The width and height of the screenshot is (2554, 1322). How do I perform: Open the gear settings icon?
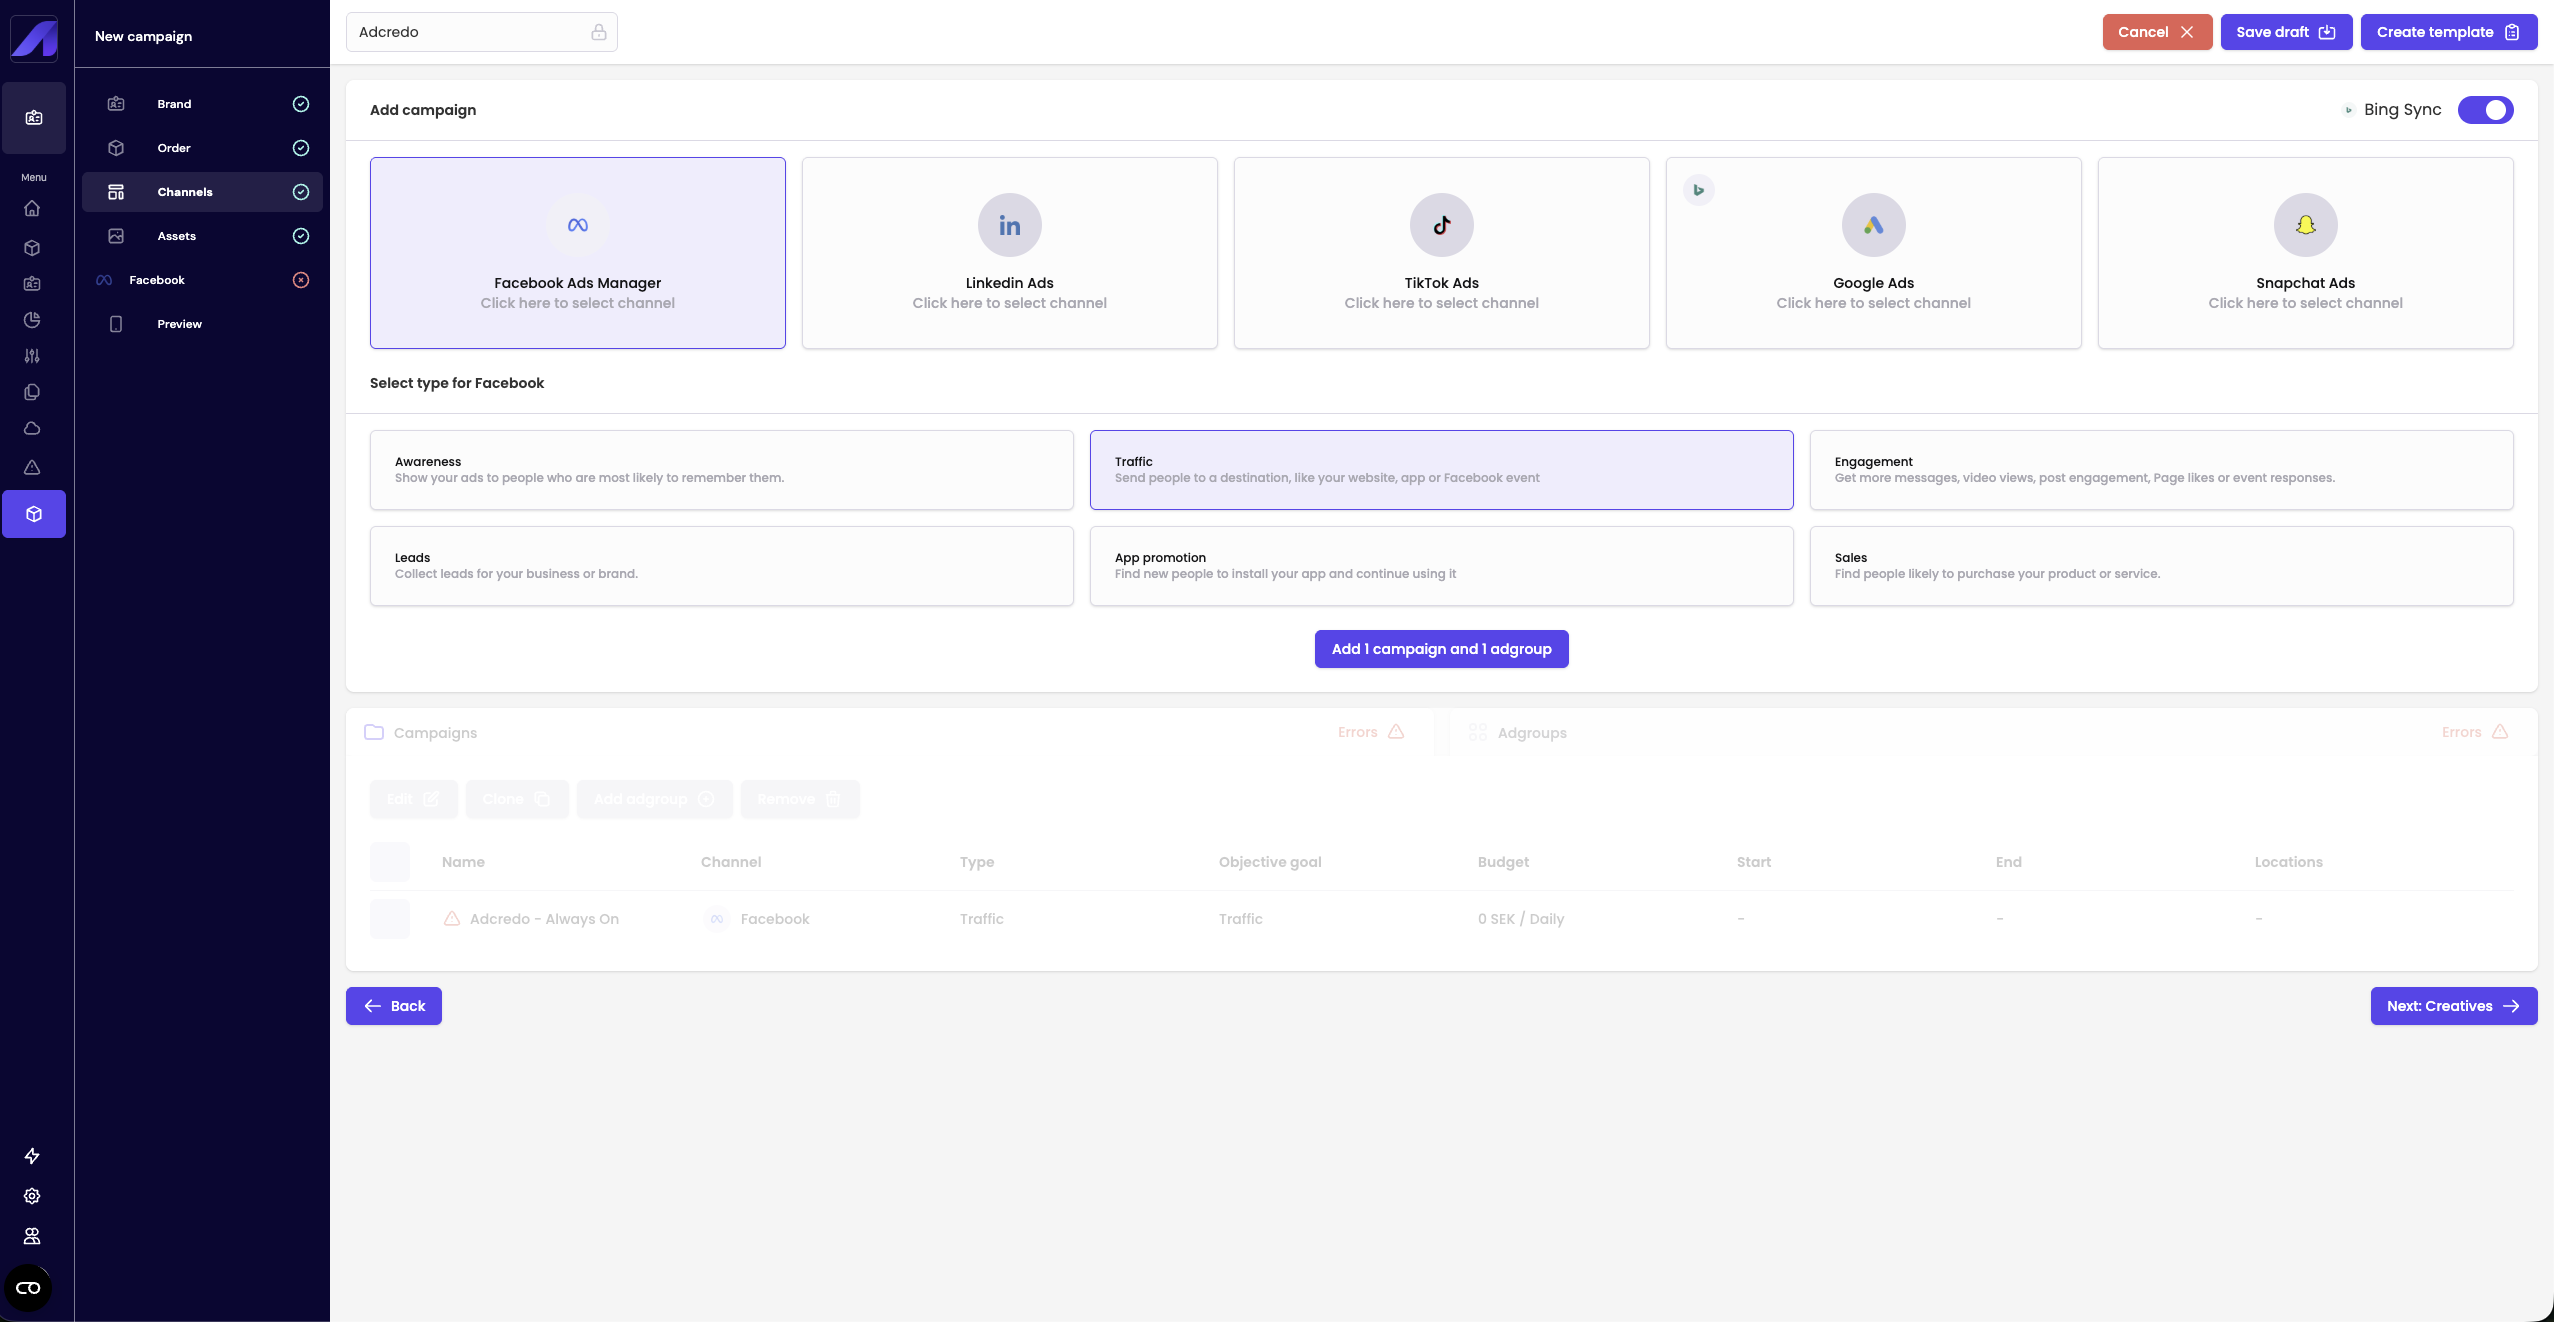click(x=32, y=1196)
